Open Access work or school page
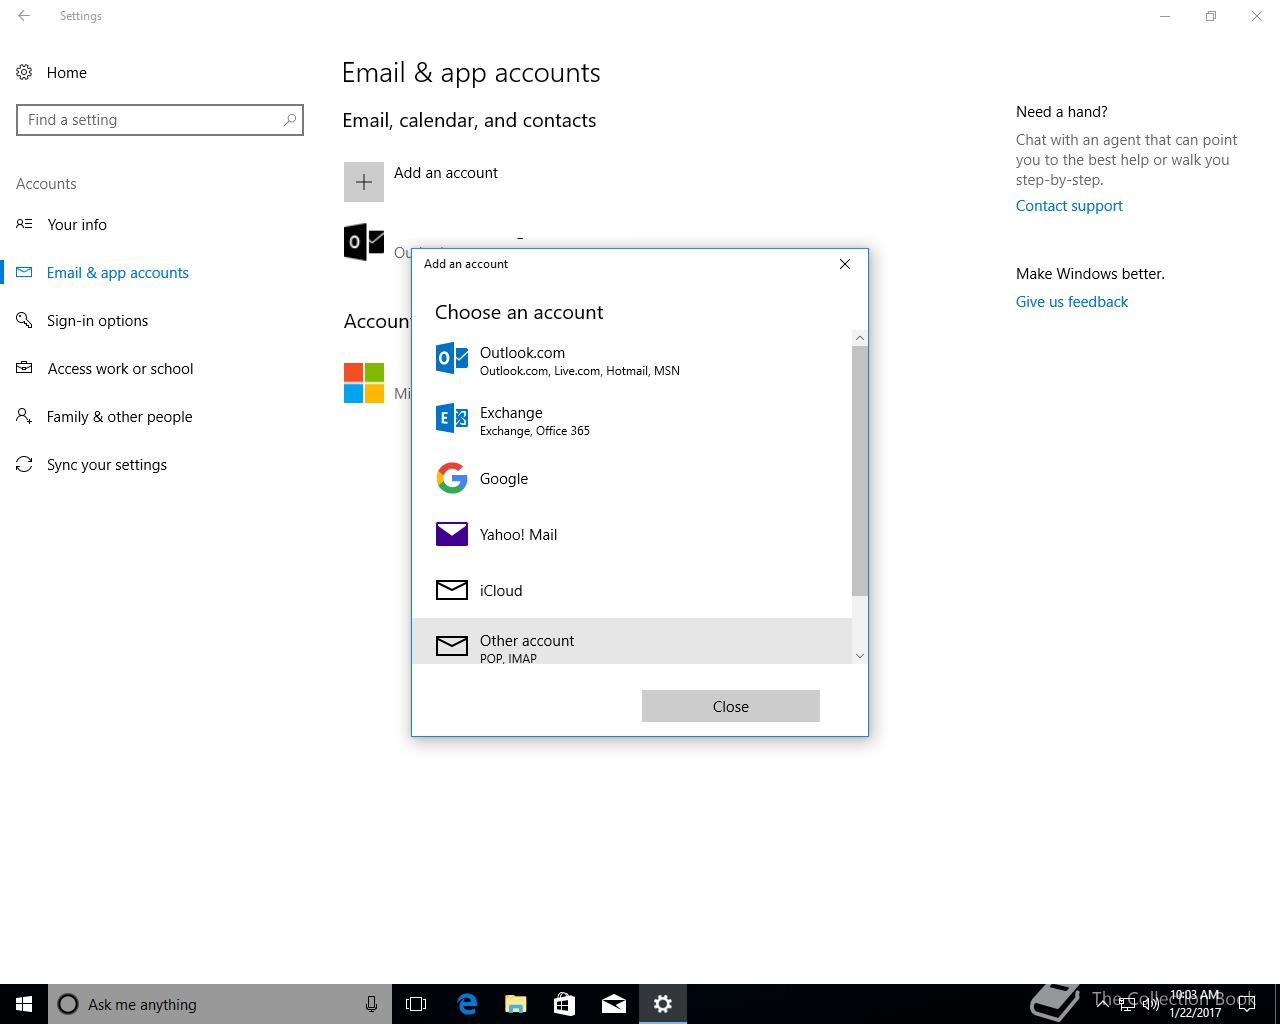This screenshot has width=1280, height=1024. pyautogui.click(x=120, y=369)
